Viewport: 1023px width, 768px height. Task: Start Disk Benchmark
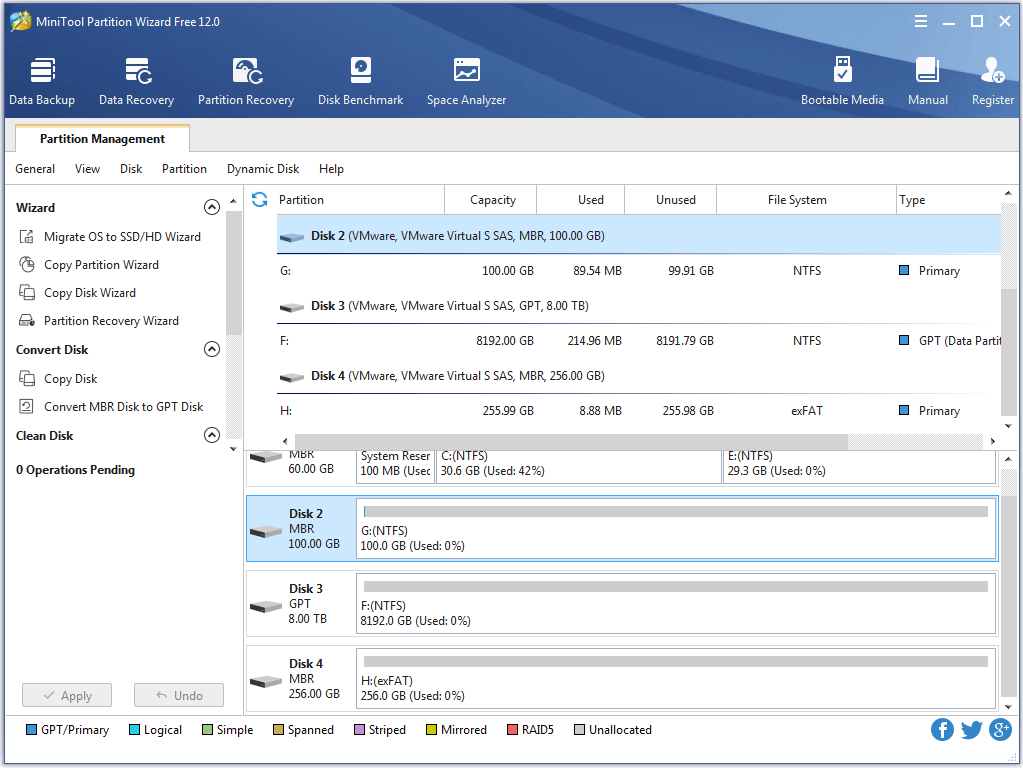360,81
